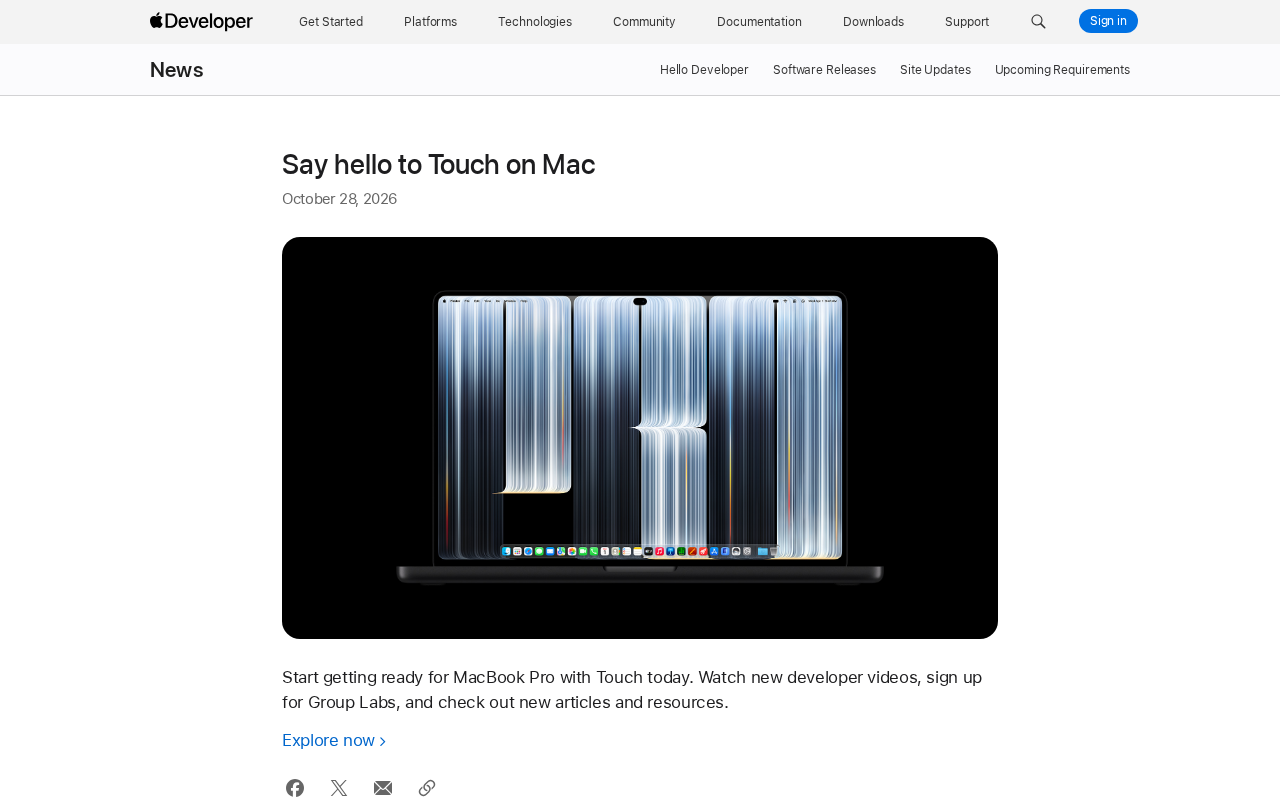Open the Software Releases tab

pos(824,70)
